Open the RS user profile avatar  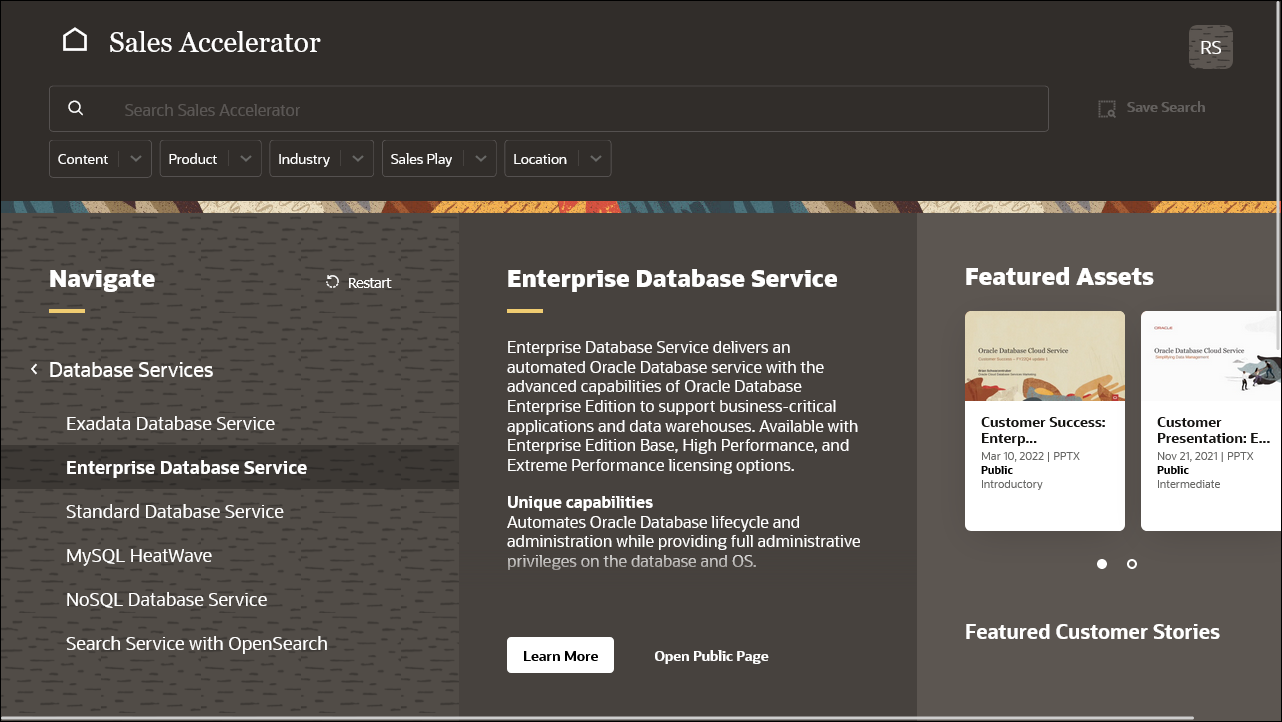(1210, 46)
